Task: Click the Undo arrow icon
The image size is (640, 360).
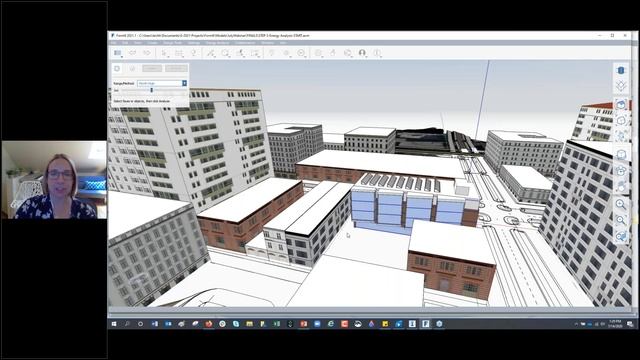Action: 132,53
